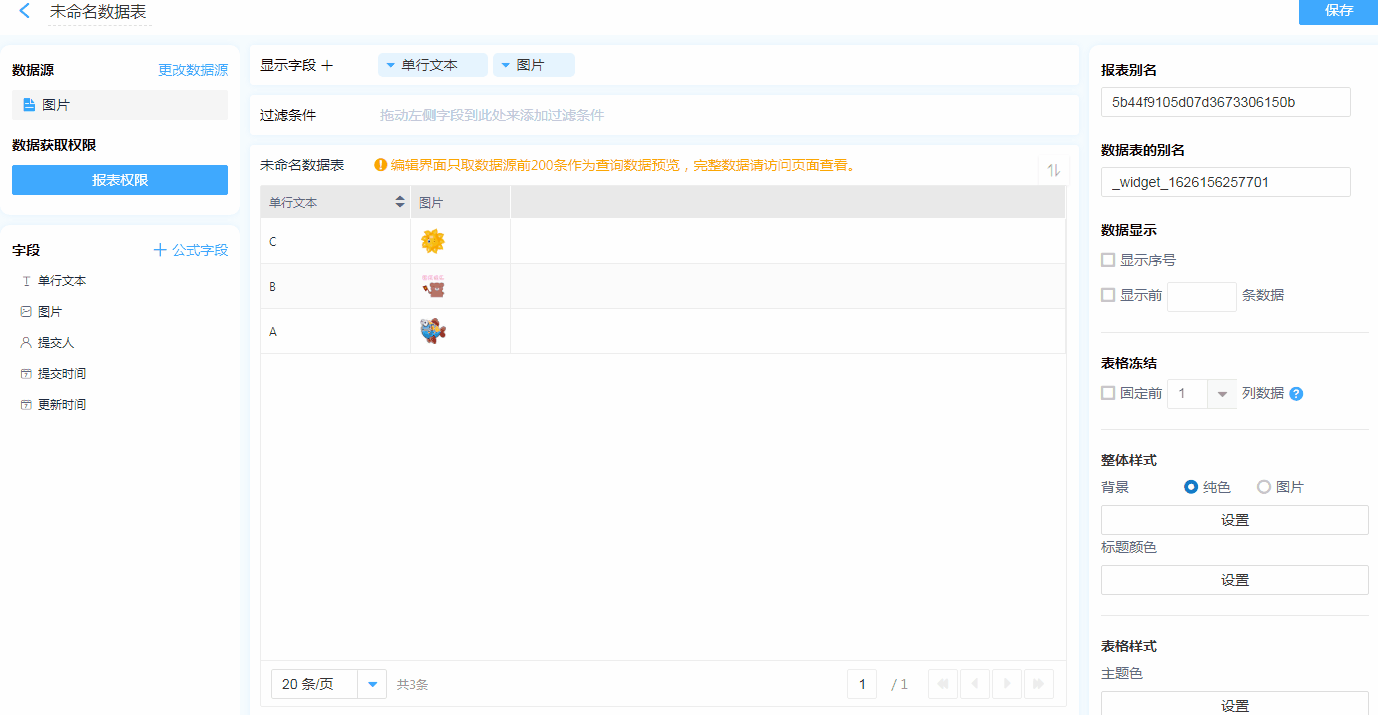Click the 报表别名 input field
Screen dimensions: 1378x715
[1225, 102]
